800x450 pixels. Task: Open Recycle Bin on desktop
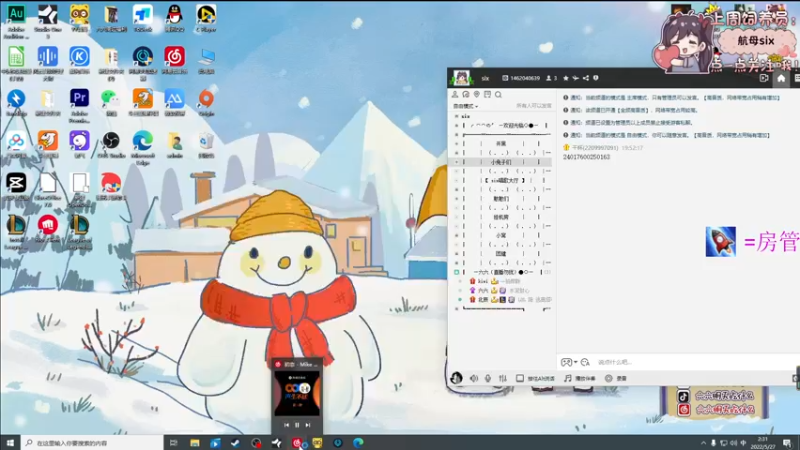[206, 145]
